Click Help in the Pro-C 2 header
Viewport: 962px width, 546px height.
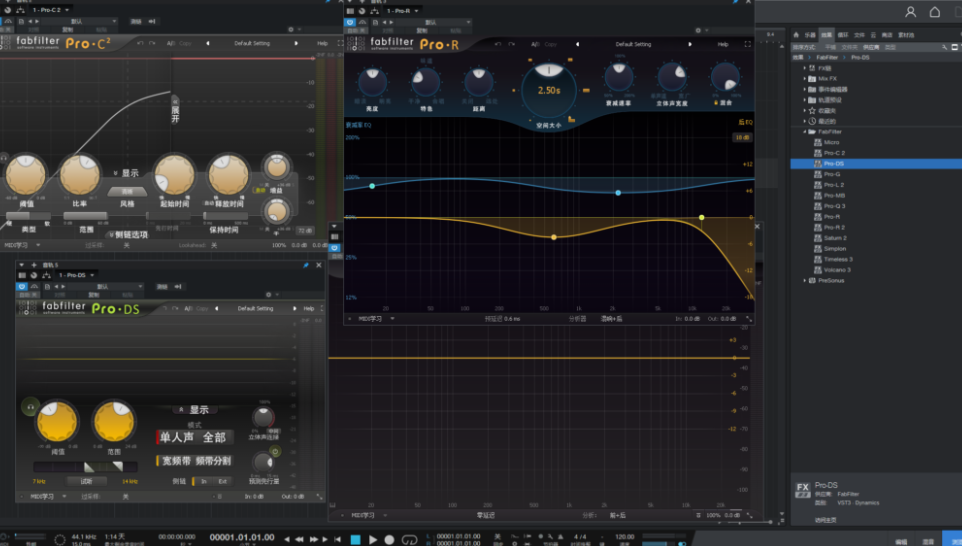pyautogui.click(x=322, y=43)
